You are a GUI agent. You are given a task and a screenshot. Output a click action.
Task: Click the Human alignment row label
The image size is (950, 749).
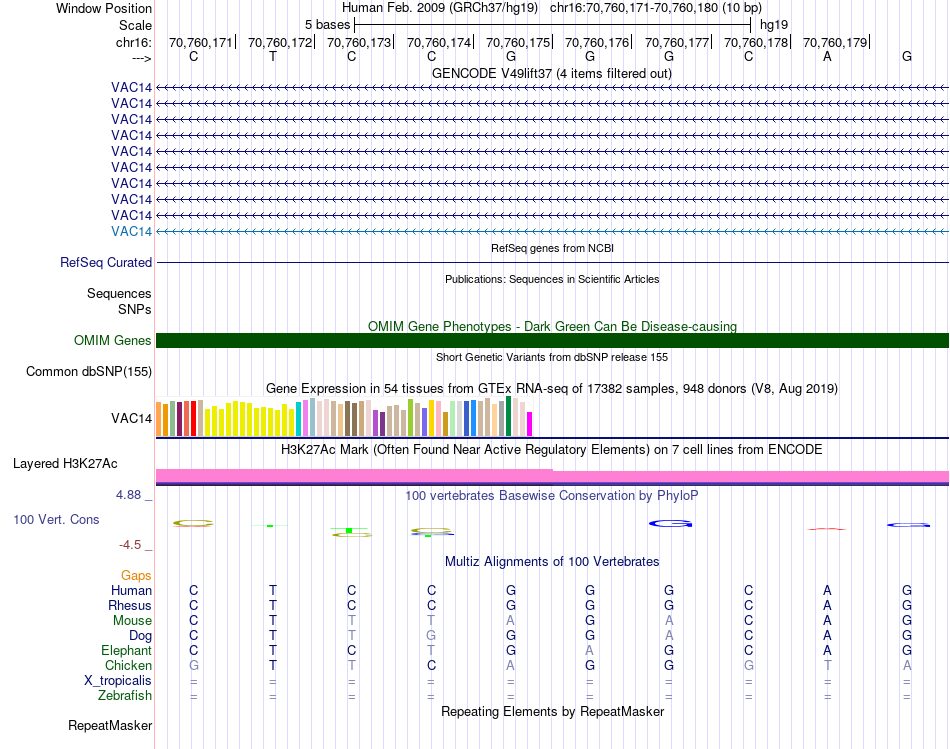pos(131,590)
